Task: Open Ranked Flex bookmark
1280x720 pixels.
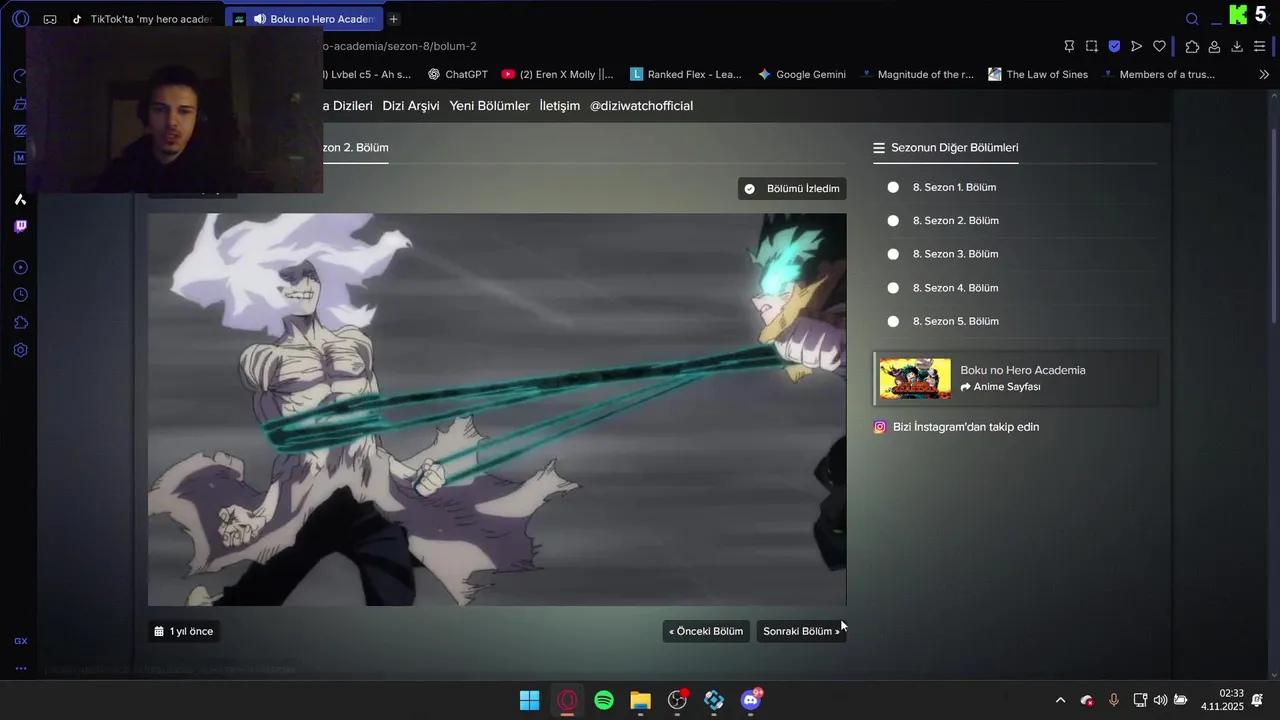Action: tap(686, 74)
